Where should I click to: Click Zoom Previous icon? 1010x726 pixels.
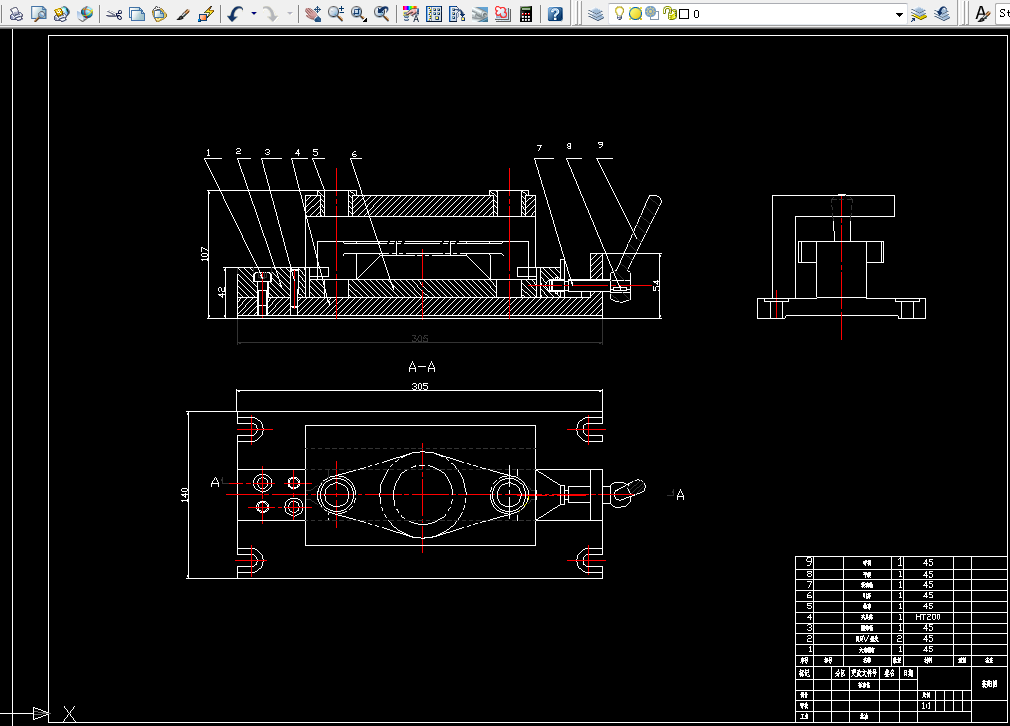tap(382, 14)
